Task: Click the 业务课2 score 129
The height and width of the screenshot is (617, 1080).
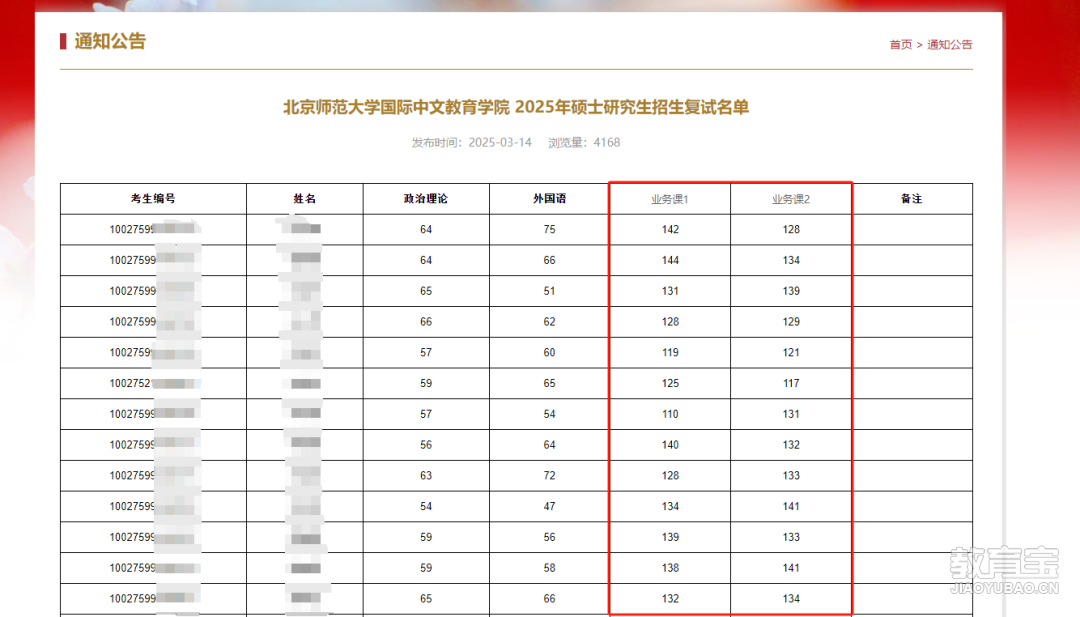Action: pos(791,322)
